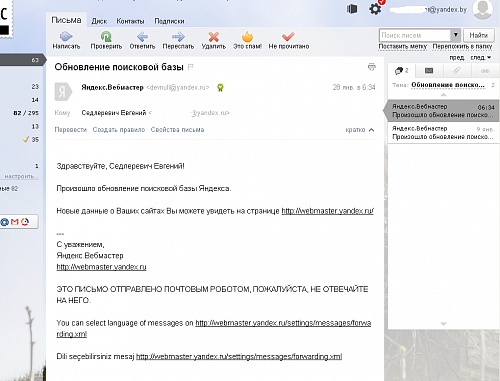Click the Перевести translate link
The height and width of the screenshot is (381, 500).
point(71,130)
